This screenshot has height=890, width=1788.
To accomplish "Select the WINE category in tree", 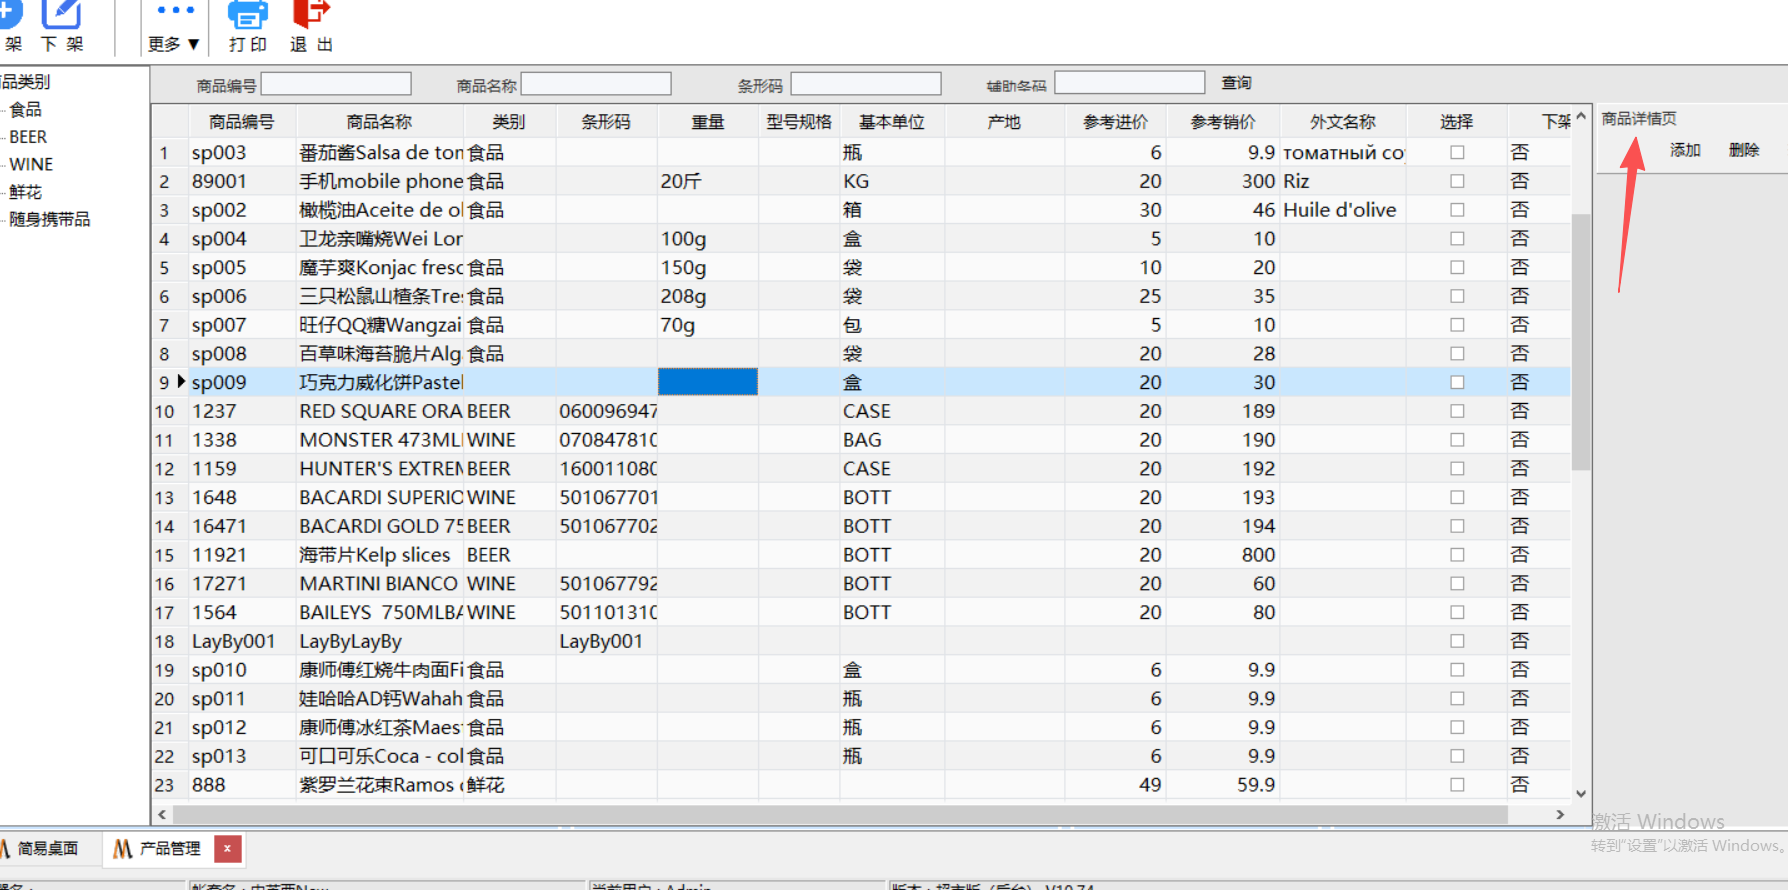I will 31,165.
